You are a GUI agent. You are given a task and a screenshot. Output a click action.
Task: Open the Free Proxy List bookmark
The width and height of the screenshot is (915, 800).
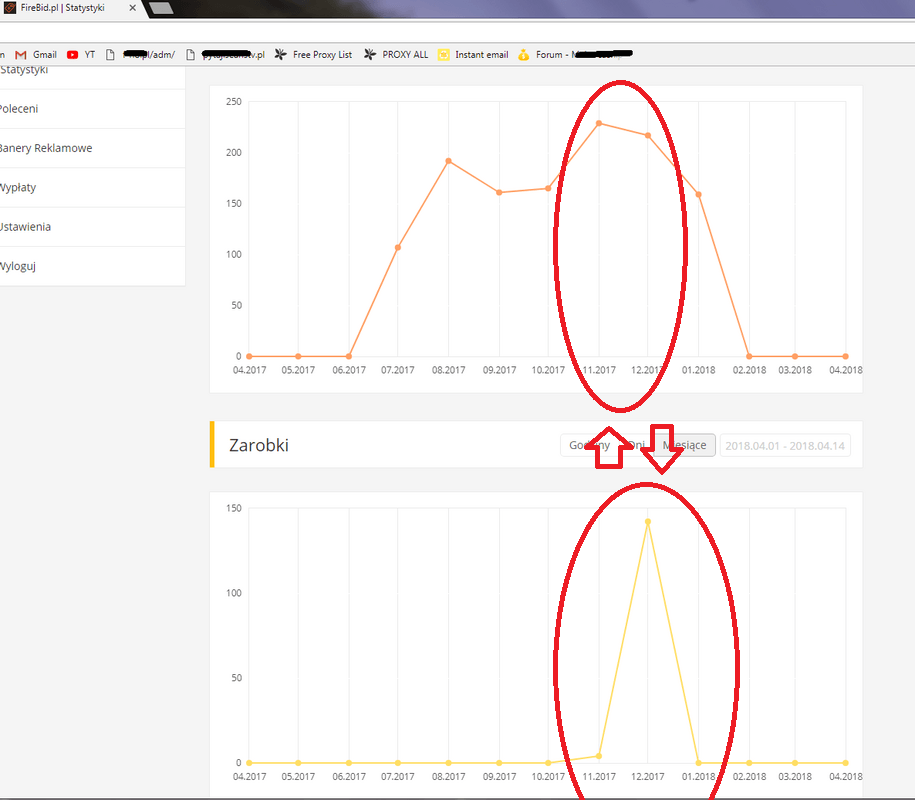click(313, 54)
